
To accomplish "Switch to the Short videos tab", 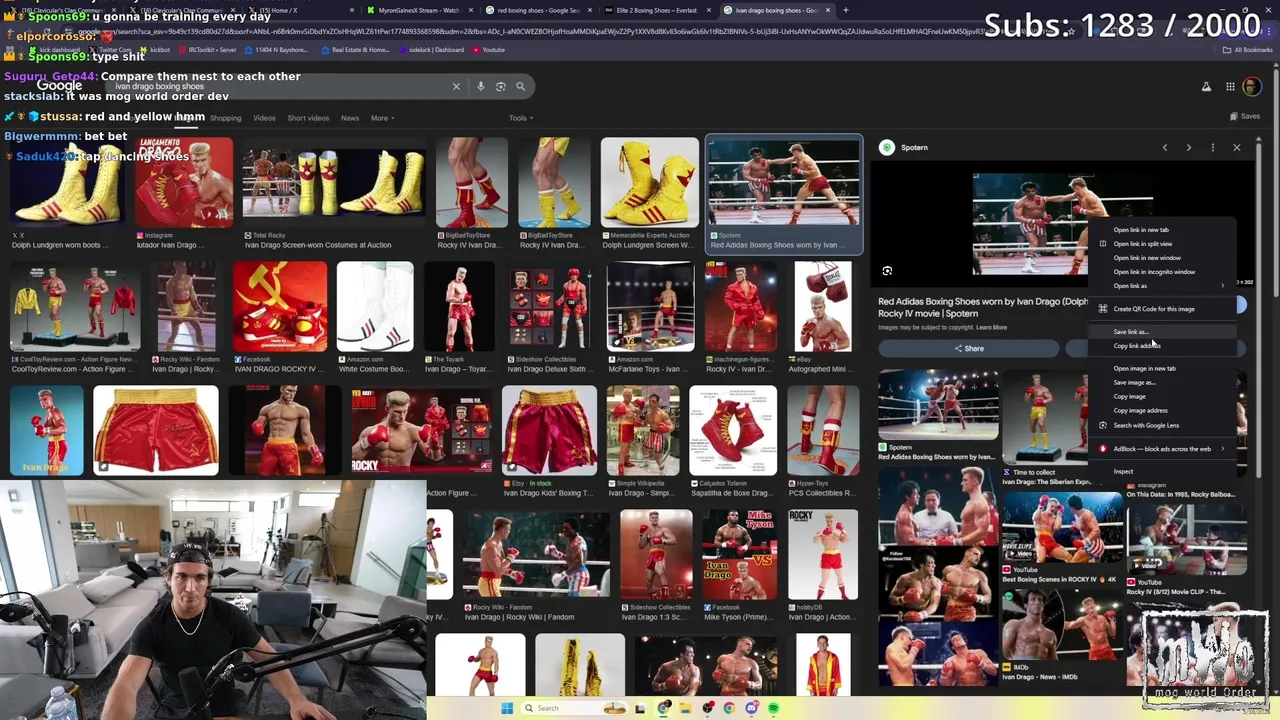I will click(x=308, y=118).
